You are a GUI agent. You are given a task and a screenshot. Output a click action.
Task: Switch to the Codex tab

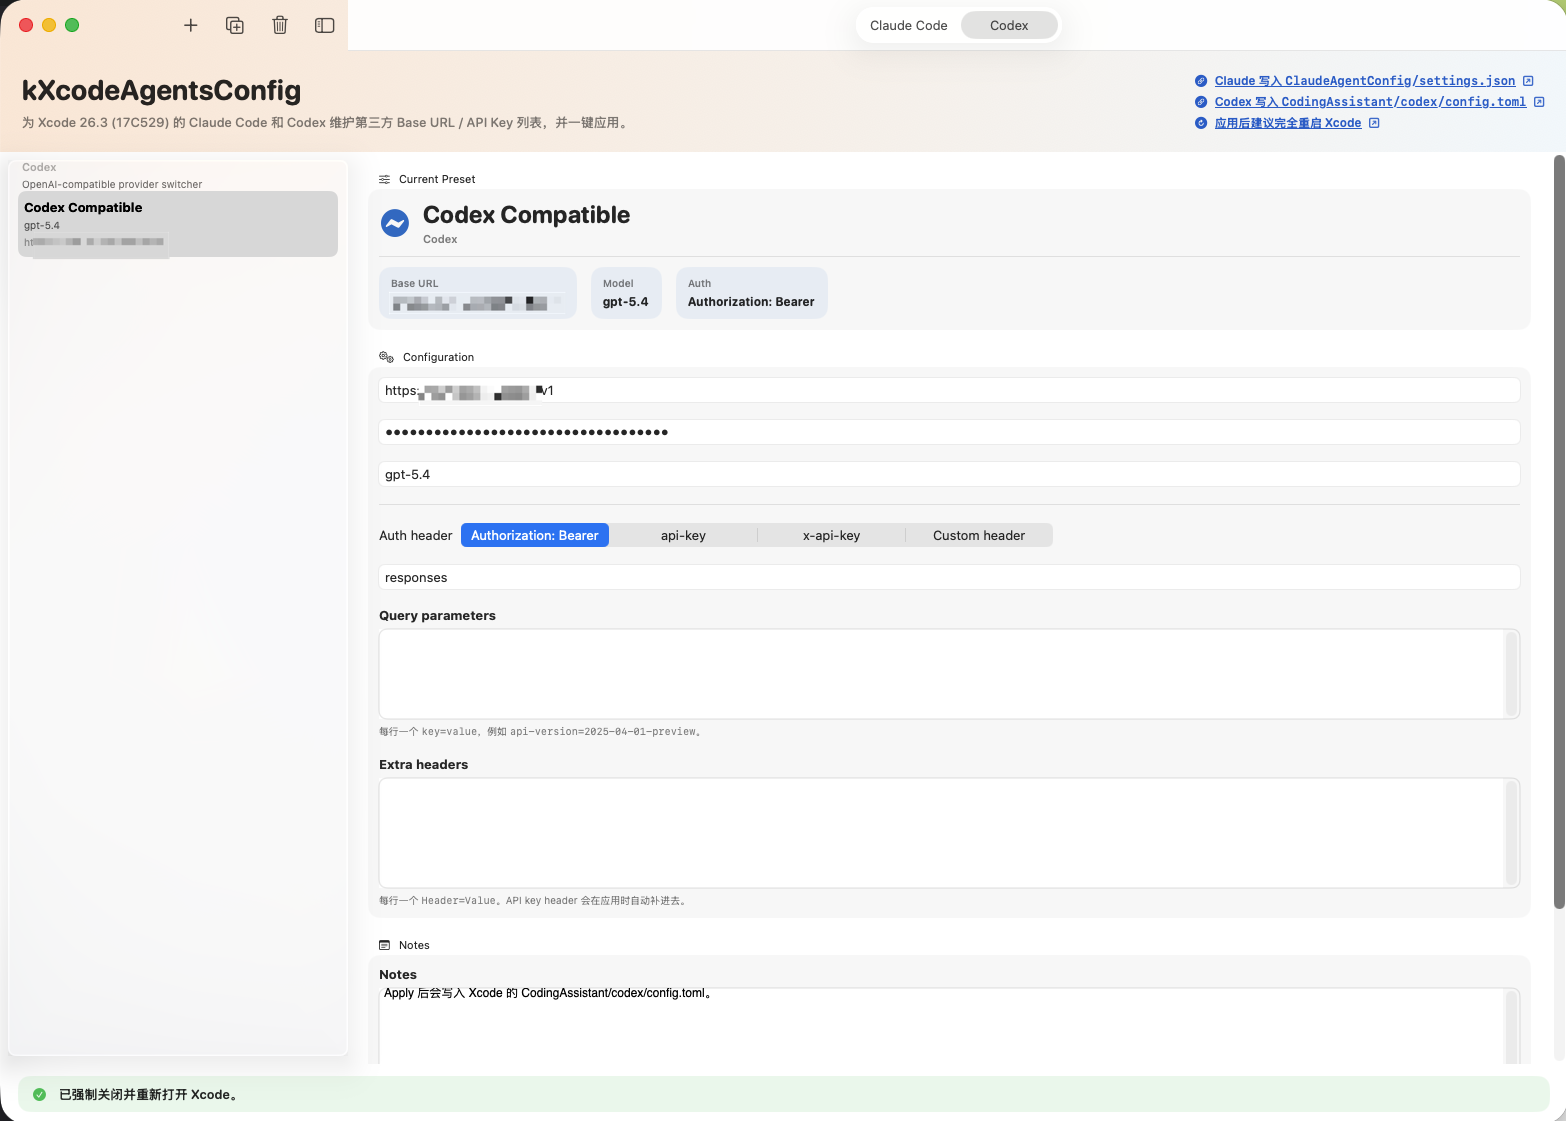click(x=1009, y=25)
